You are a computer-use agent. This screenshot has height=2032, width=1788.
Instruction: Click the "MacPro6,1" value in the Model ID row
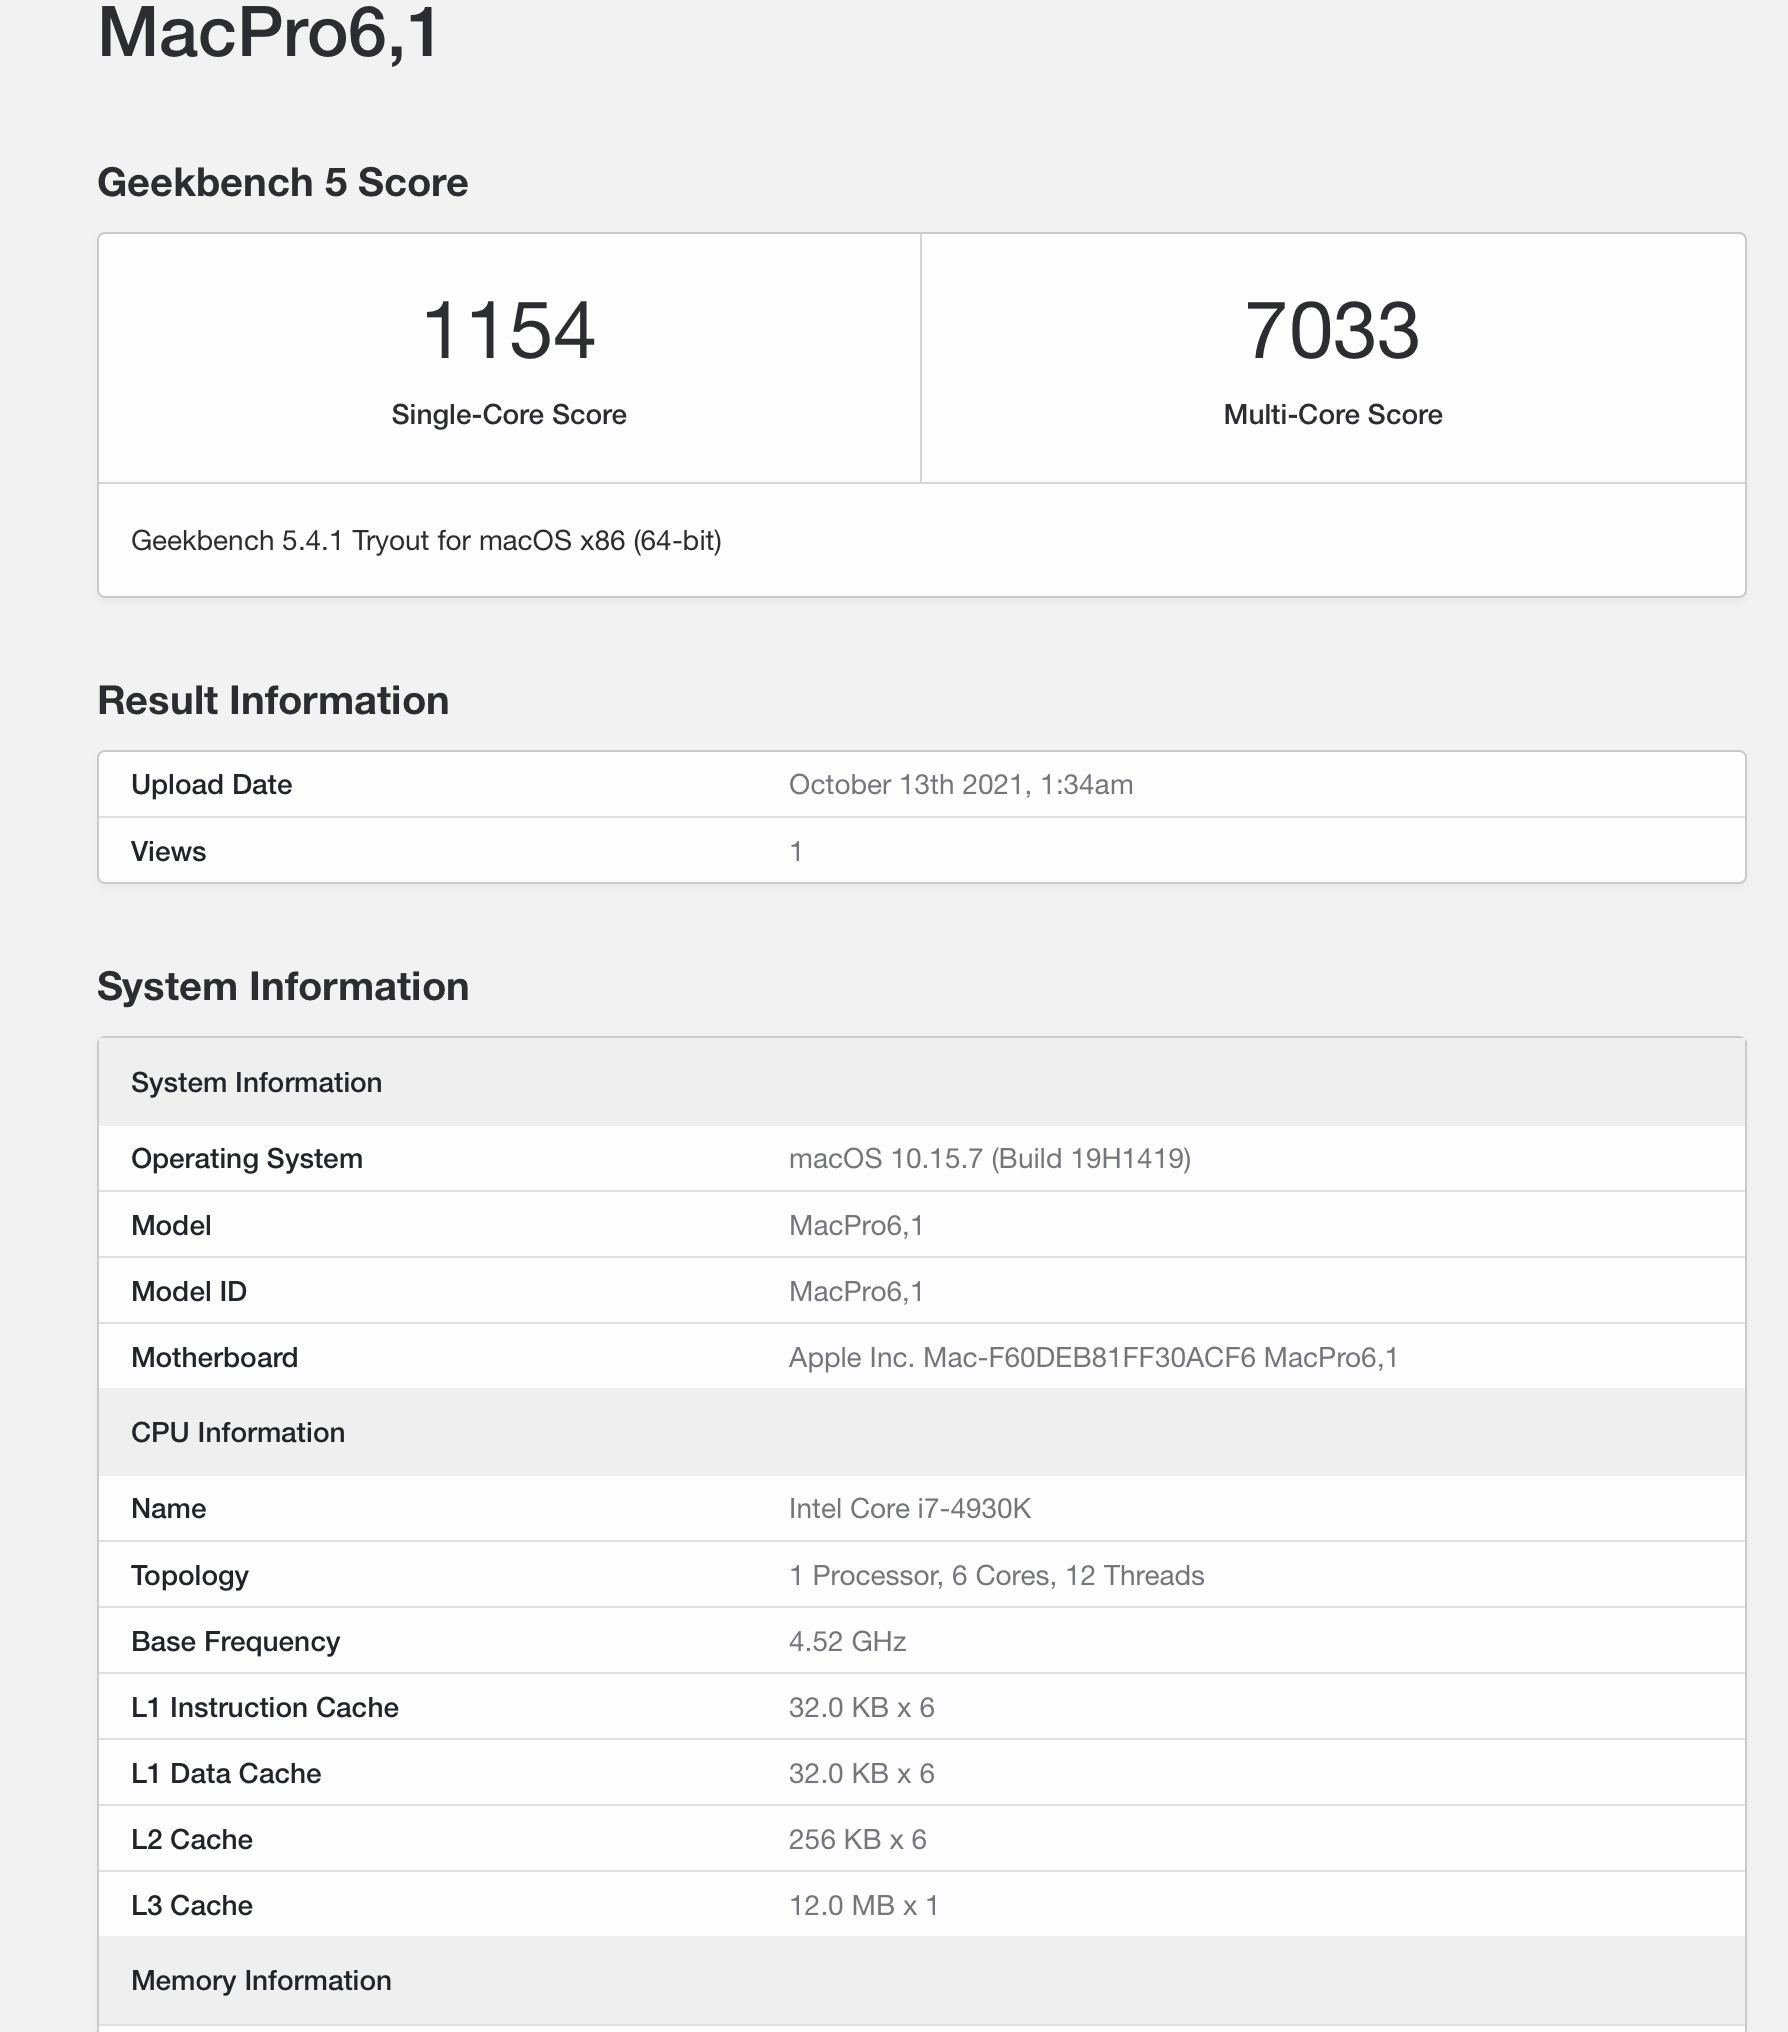click(x=856, y=1292)
